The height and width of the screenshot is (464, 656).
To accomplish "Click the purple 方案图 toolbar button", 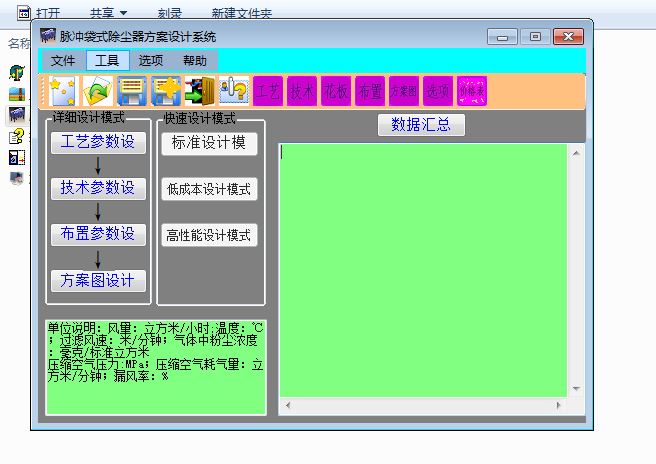I will tap(404, 91).
